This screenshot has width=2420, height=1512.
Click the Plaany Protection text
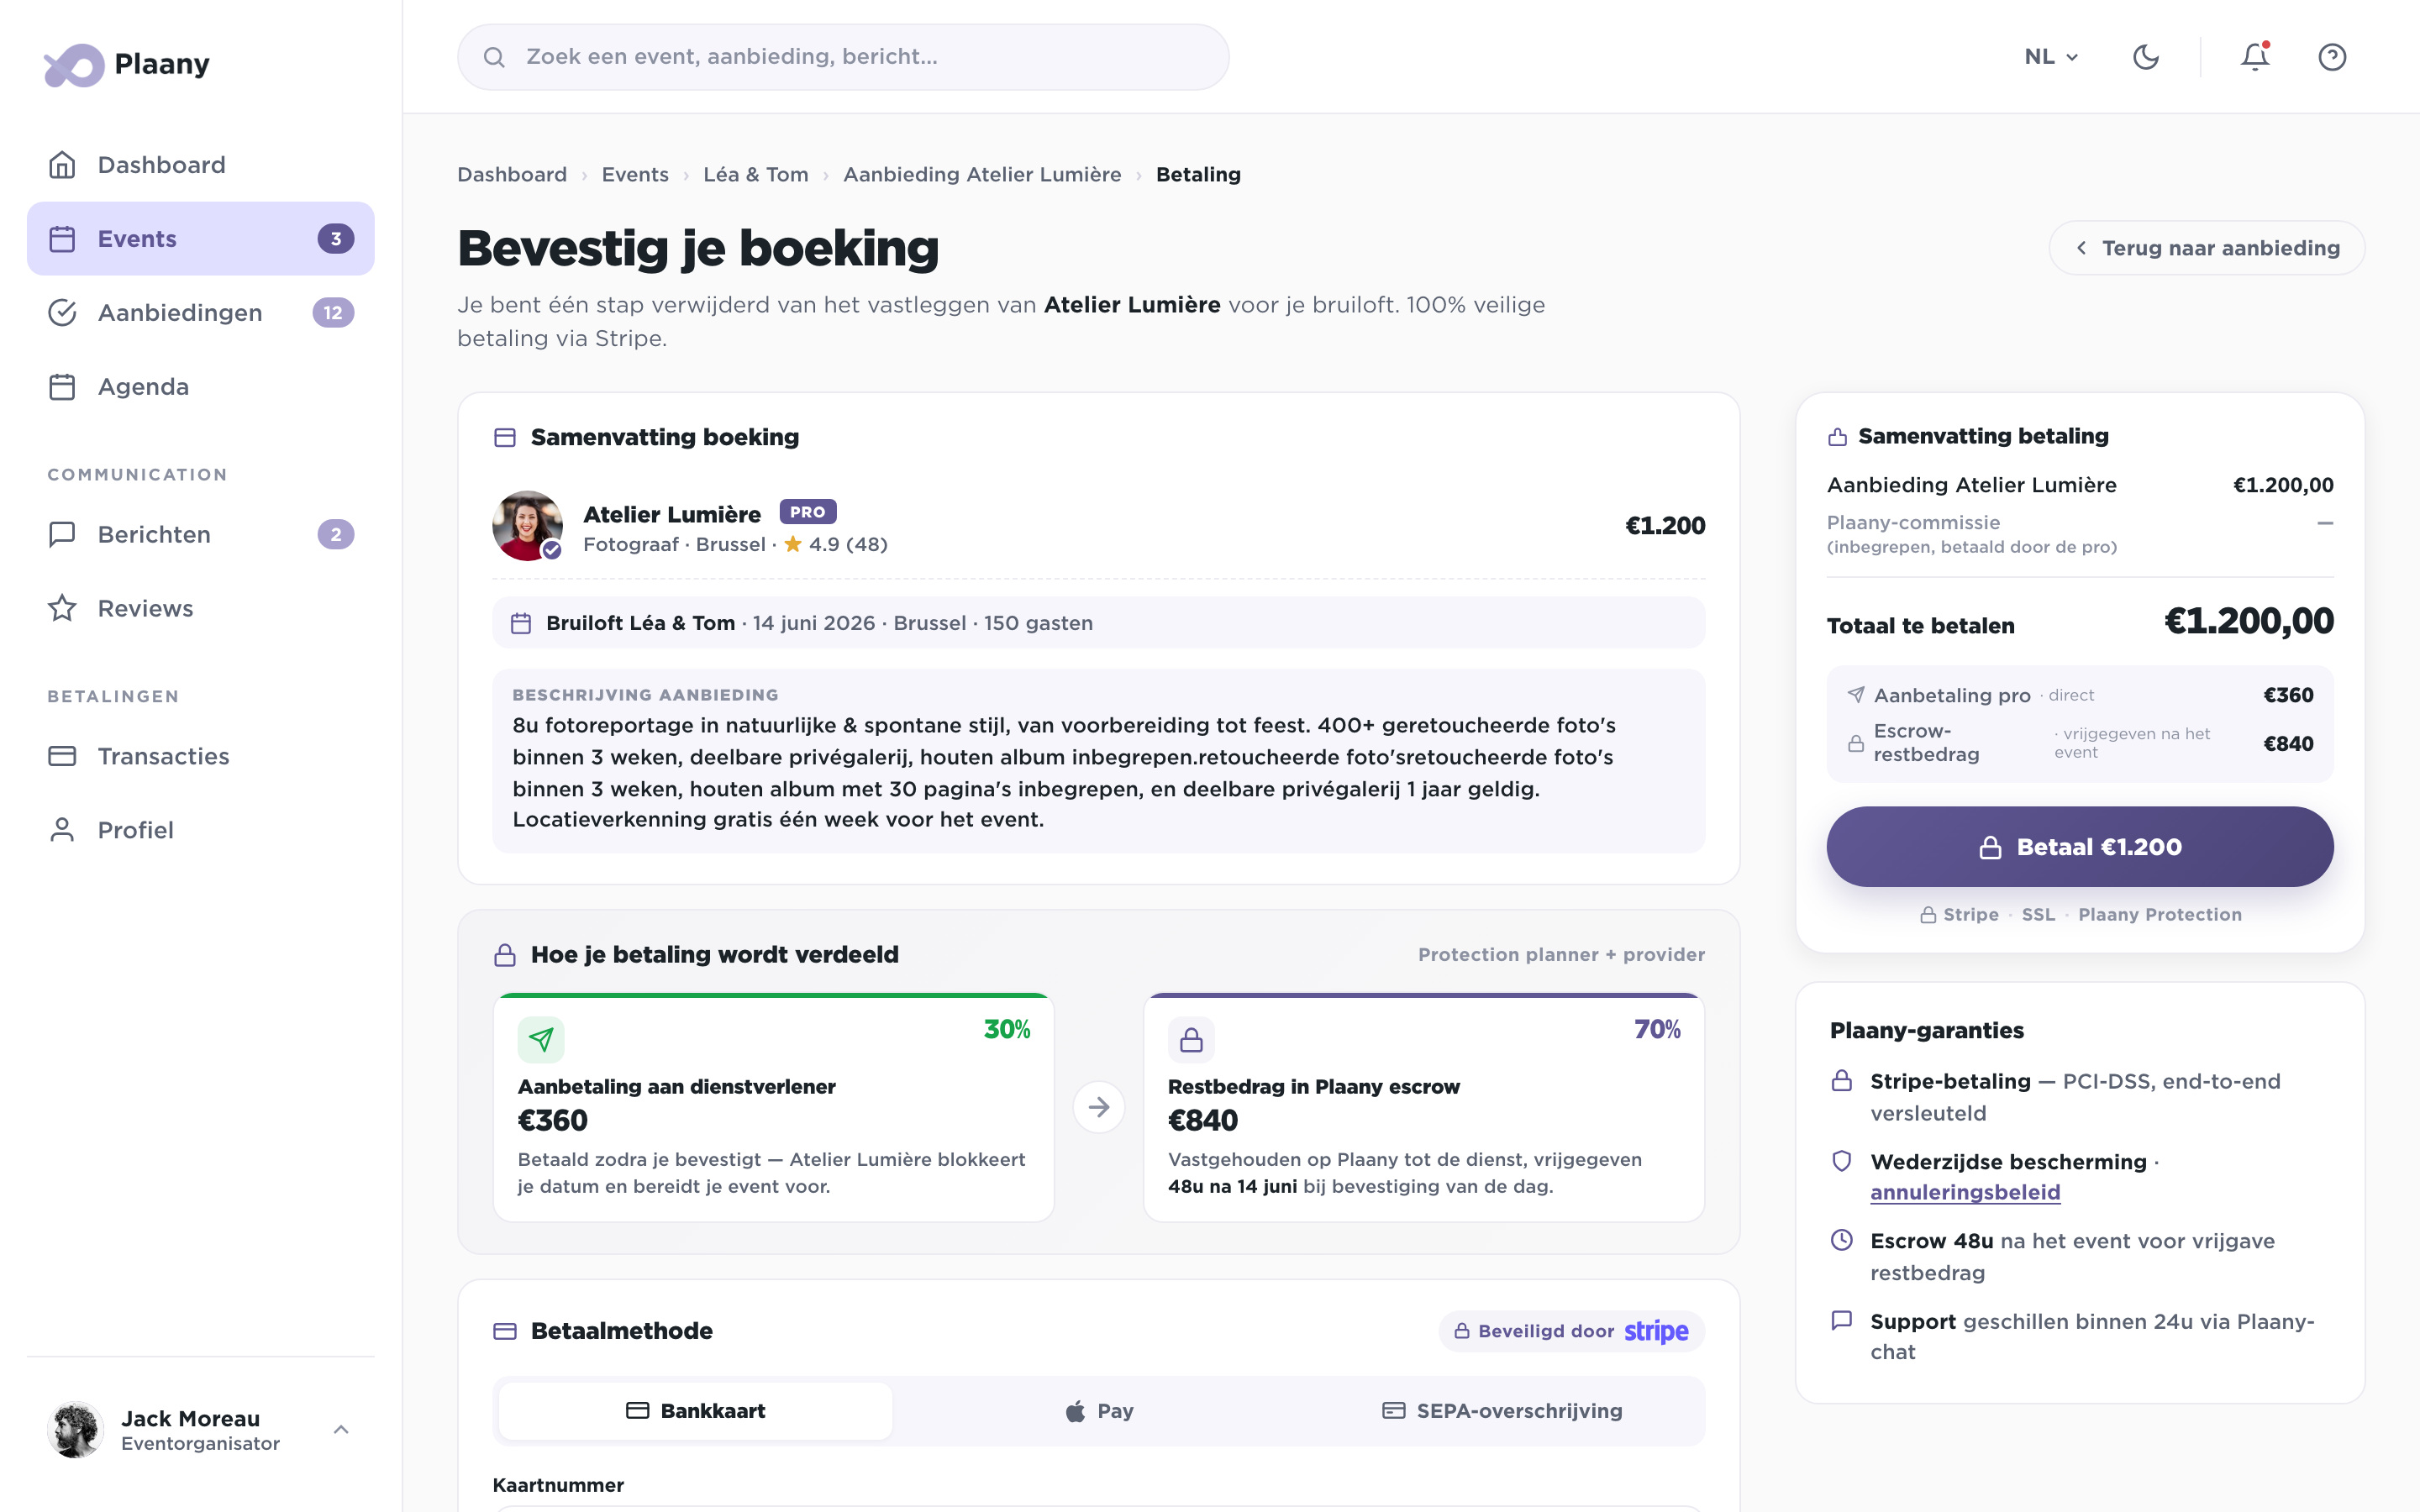[2160, 915]
